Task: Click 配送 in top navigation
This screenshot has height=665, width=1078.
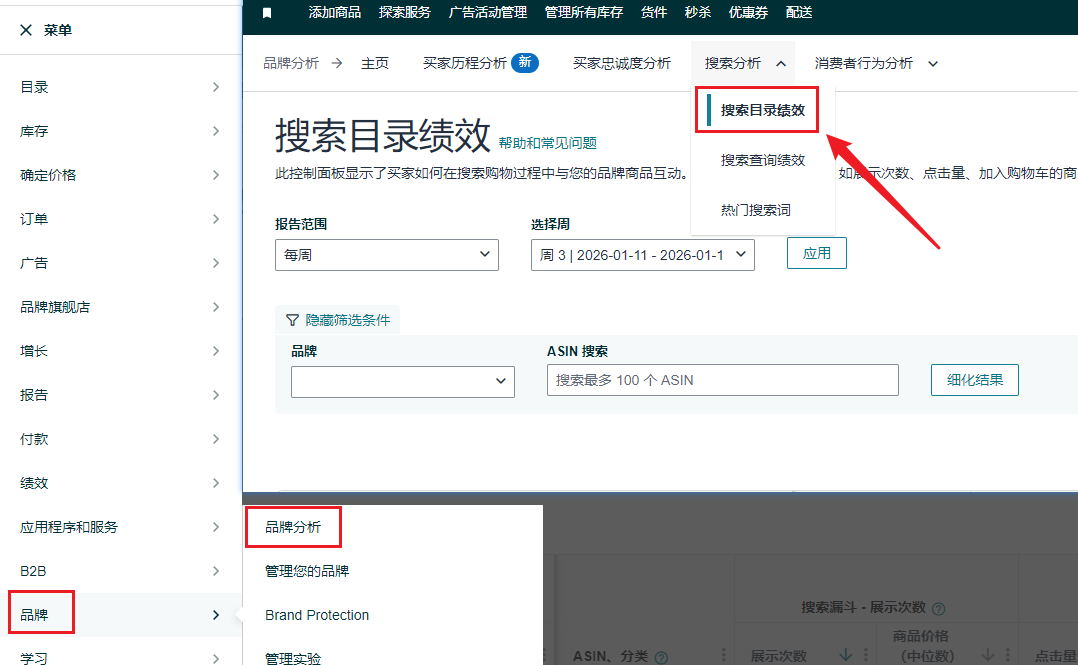Action: pos(799,12)
